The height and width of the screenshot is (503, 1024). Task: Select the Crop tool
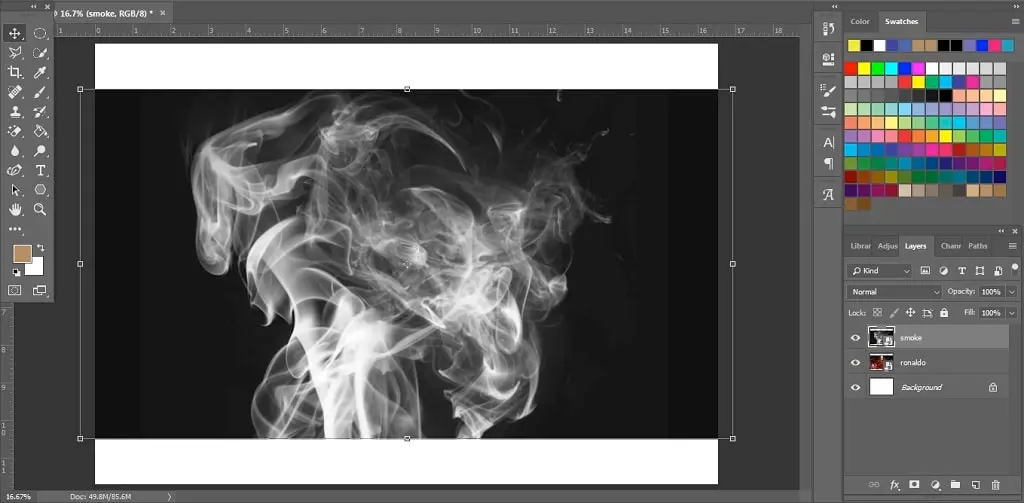click(x=14, y=73)
